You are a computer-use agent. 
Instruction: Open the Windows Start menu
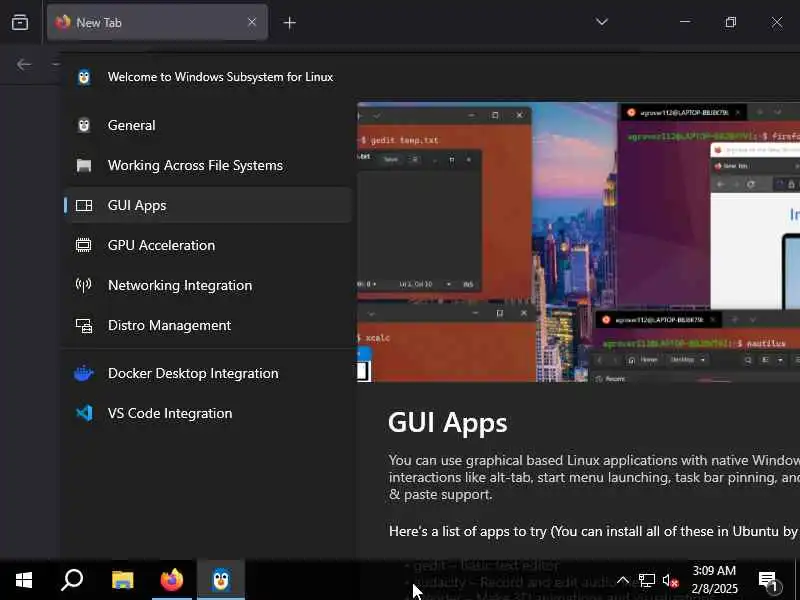coord(23,580)
